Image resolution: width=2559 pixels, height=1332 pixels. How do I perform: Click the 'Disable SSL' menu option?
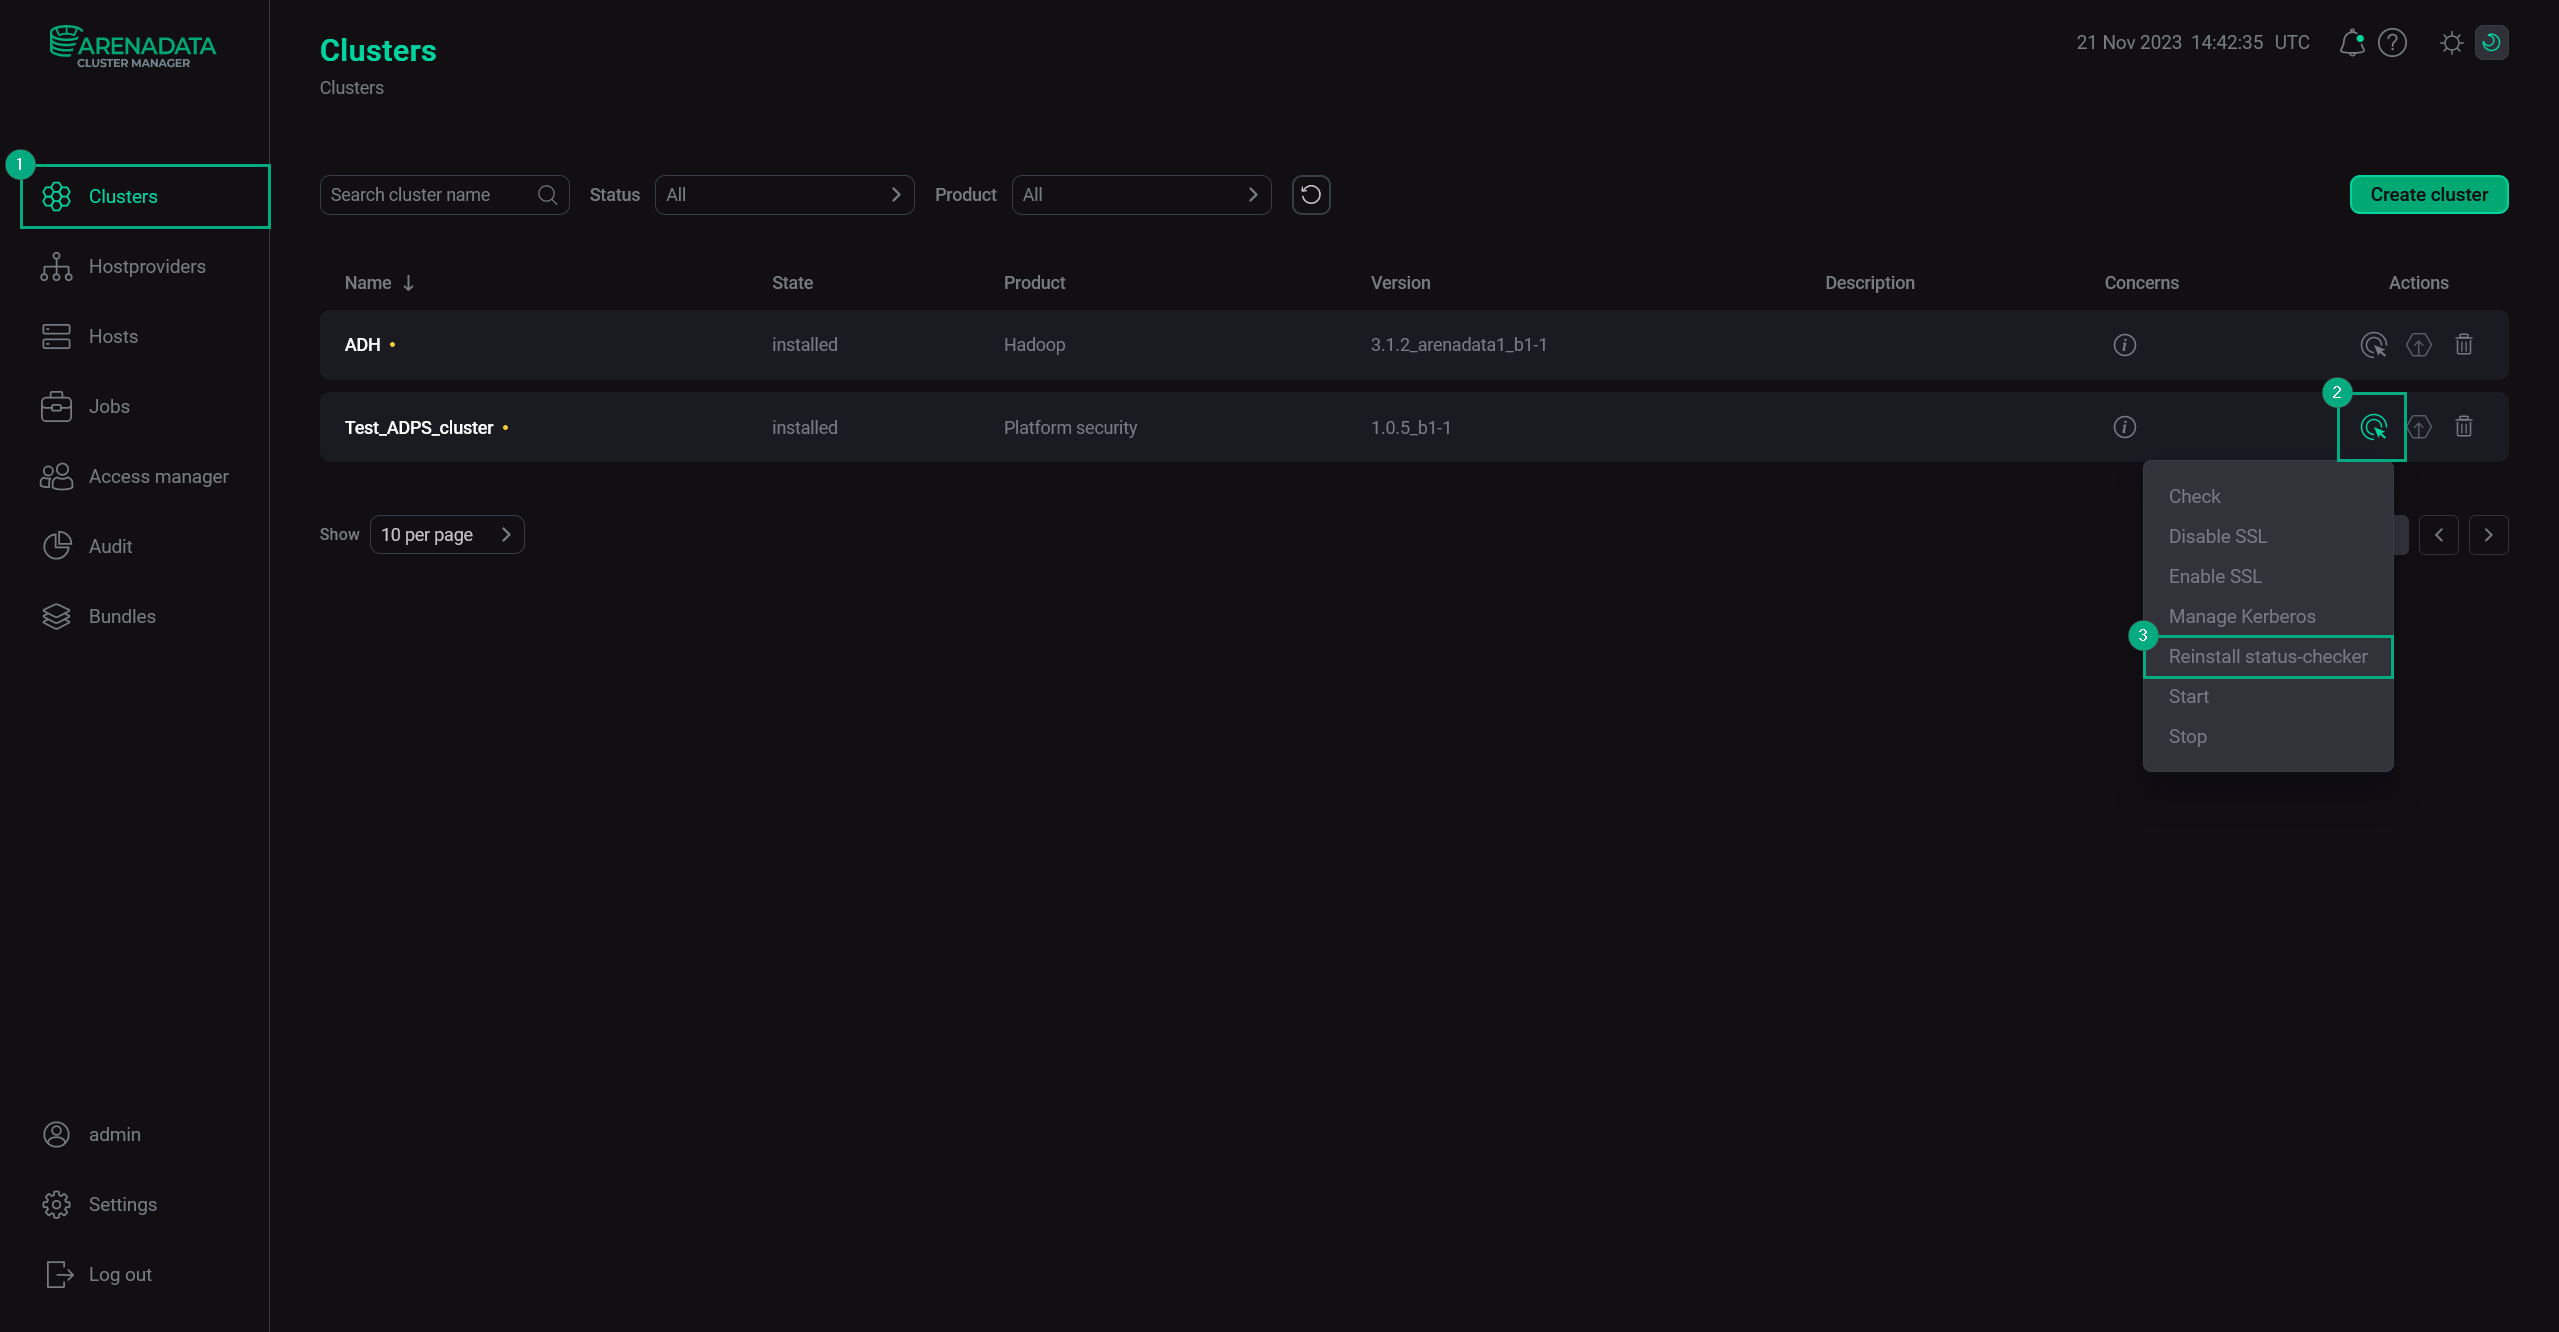pos(2217,535)
